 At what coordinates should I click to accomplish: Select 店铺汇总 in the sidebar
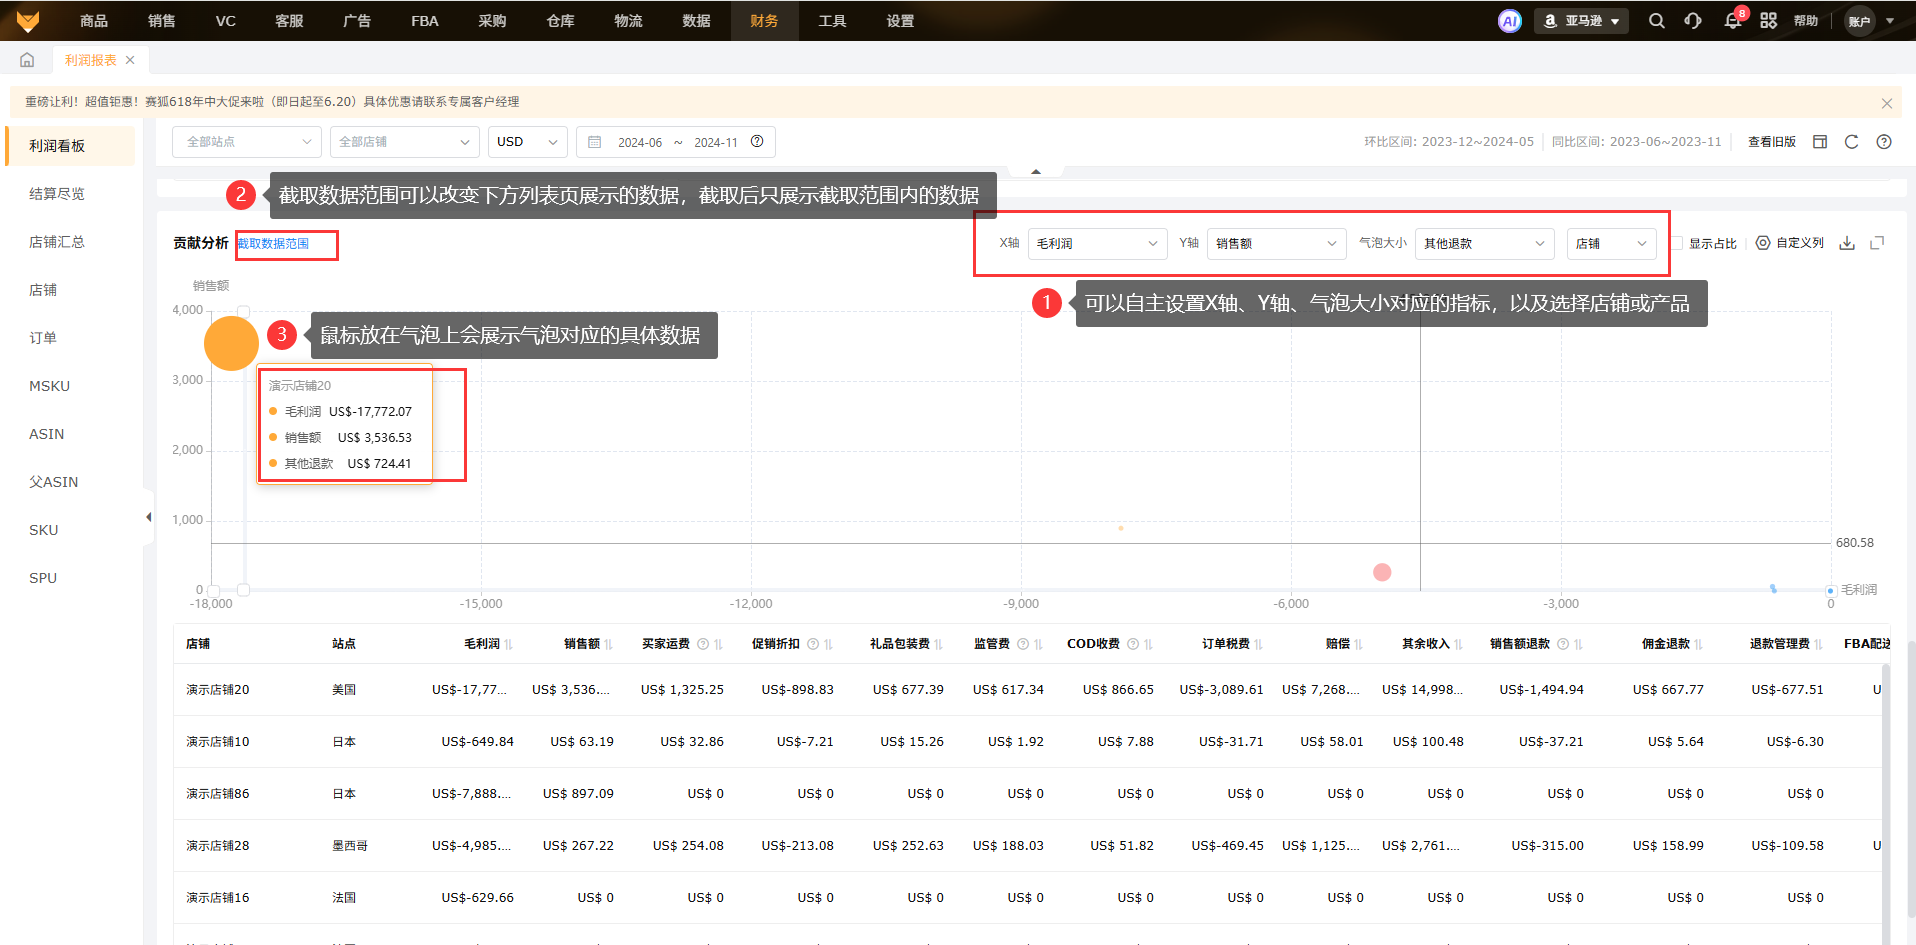point(57,242)
